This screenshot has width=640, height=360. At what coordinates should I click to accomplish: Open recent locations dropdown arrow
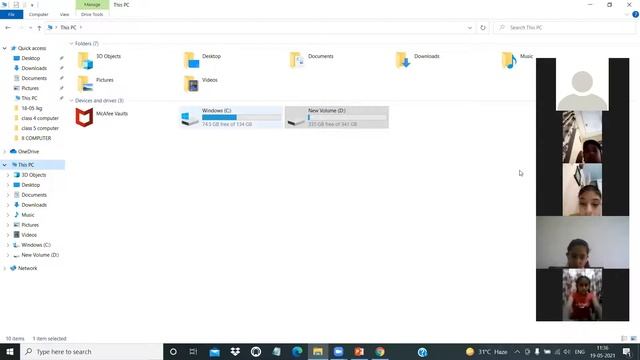click(30, 28)
